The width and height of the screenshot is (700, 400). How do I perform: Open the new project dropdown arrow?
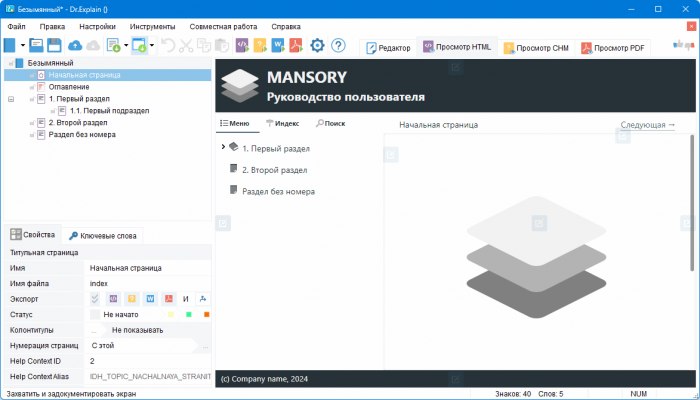23,46
